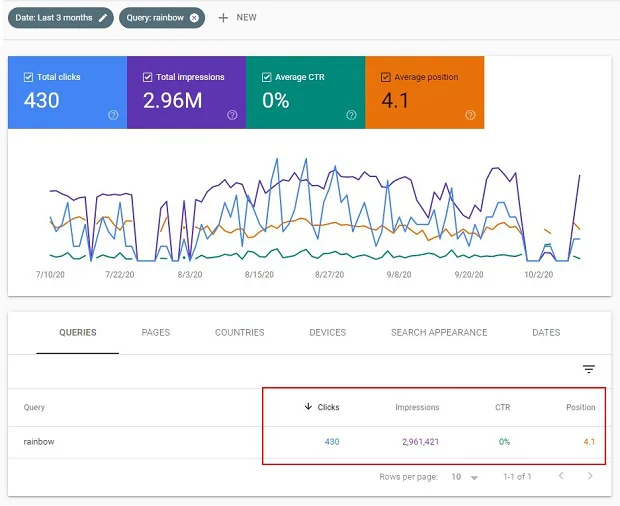The height and width of the screenshot is (506, 620).
Task: Open help icon on Total clicks card
Action: (113, 115)
